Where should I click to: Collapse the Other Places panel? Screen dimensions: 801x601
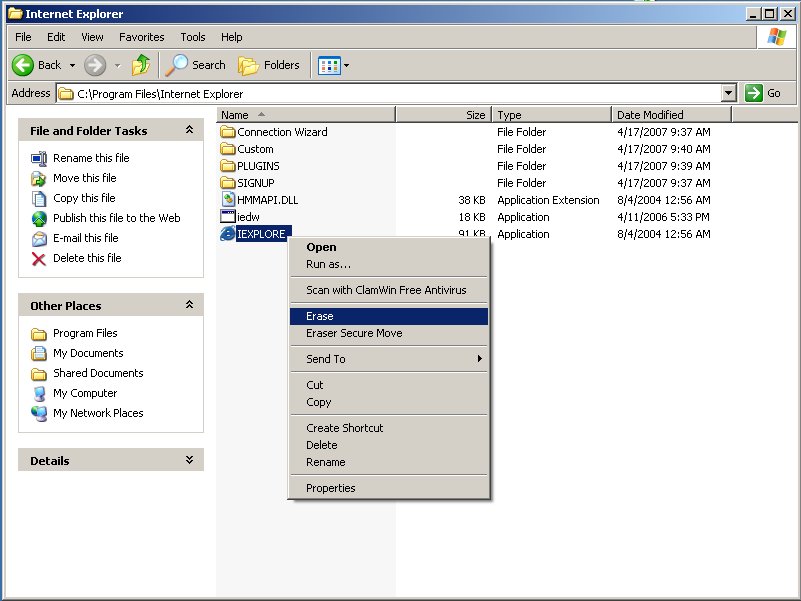click(190, 305)
